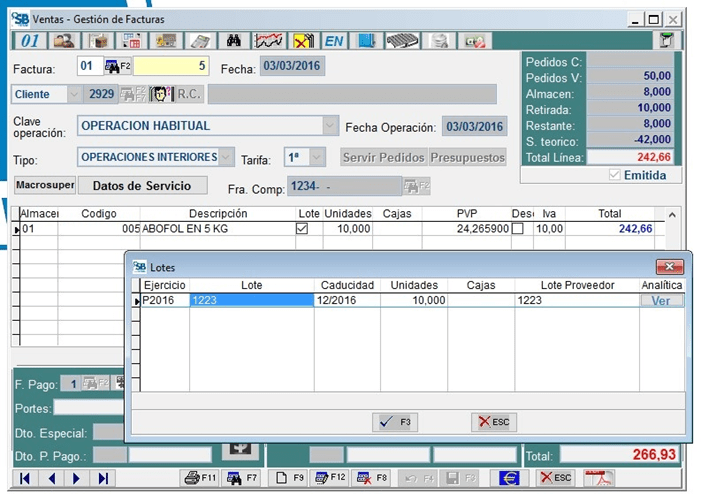The height and width of the screenshot is (494, 701).
Task: Search invoices with the F7 binoculars button
Action: [x=242, y=478]
